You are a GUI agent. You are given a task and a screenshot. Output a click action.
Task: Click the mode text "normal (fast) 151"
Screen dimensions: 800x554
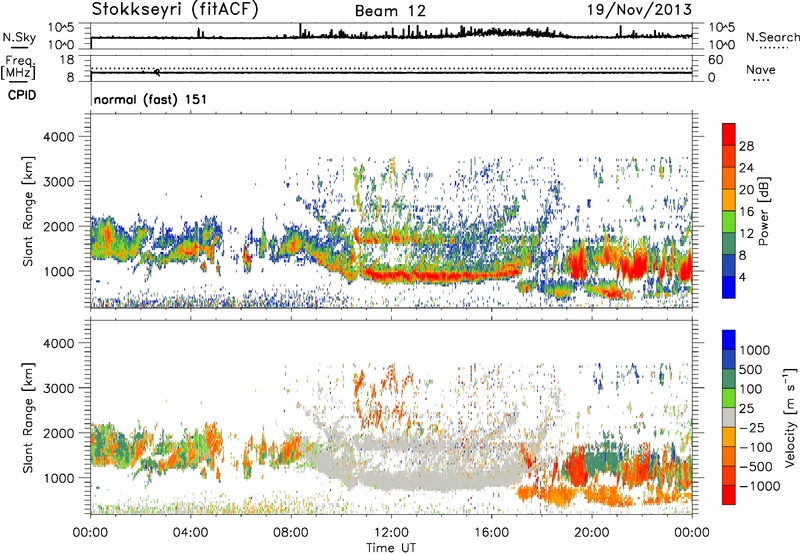point(151,99)
